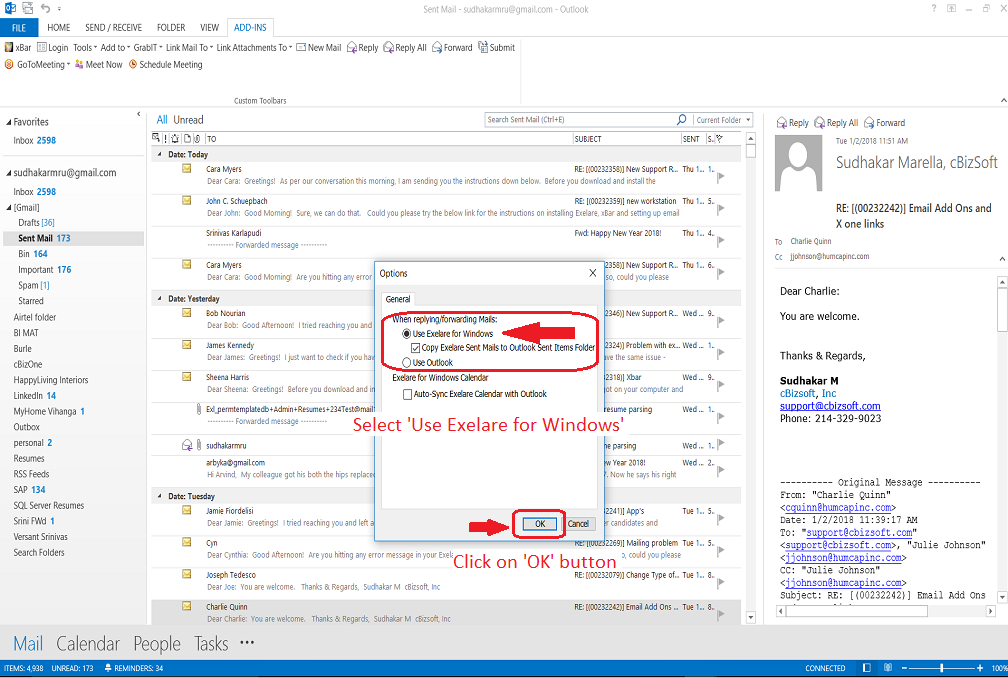1008x678 pixels.
Task: Open Link Attachments To dropdown
Action: (x=254, y=48)
